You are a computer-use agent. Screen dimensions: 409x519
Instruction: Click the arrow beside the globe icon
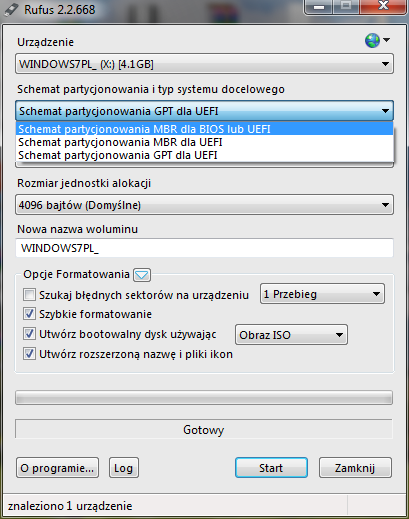tap(386, 40)
